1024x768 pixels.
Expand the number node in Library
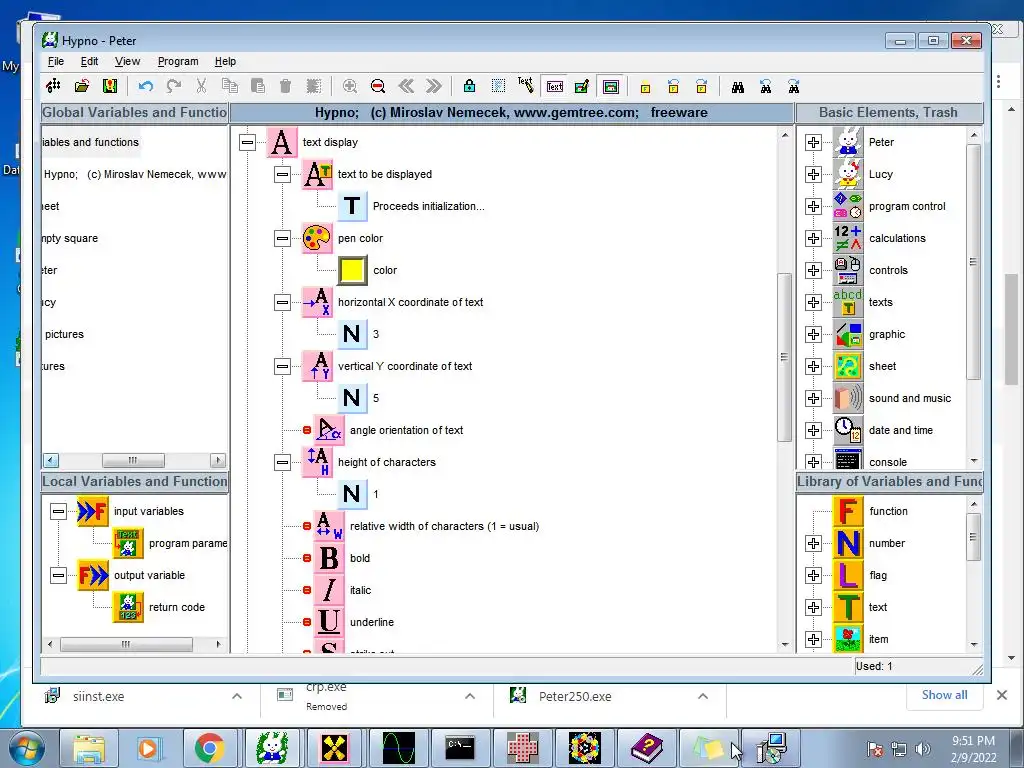click(x=813, y=543)
